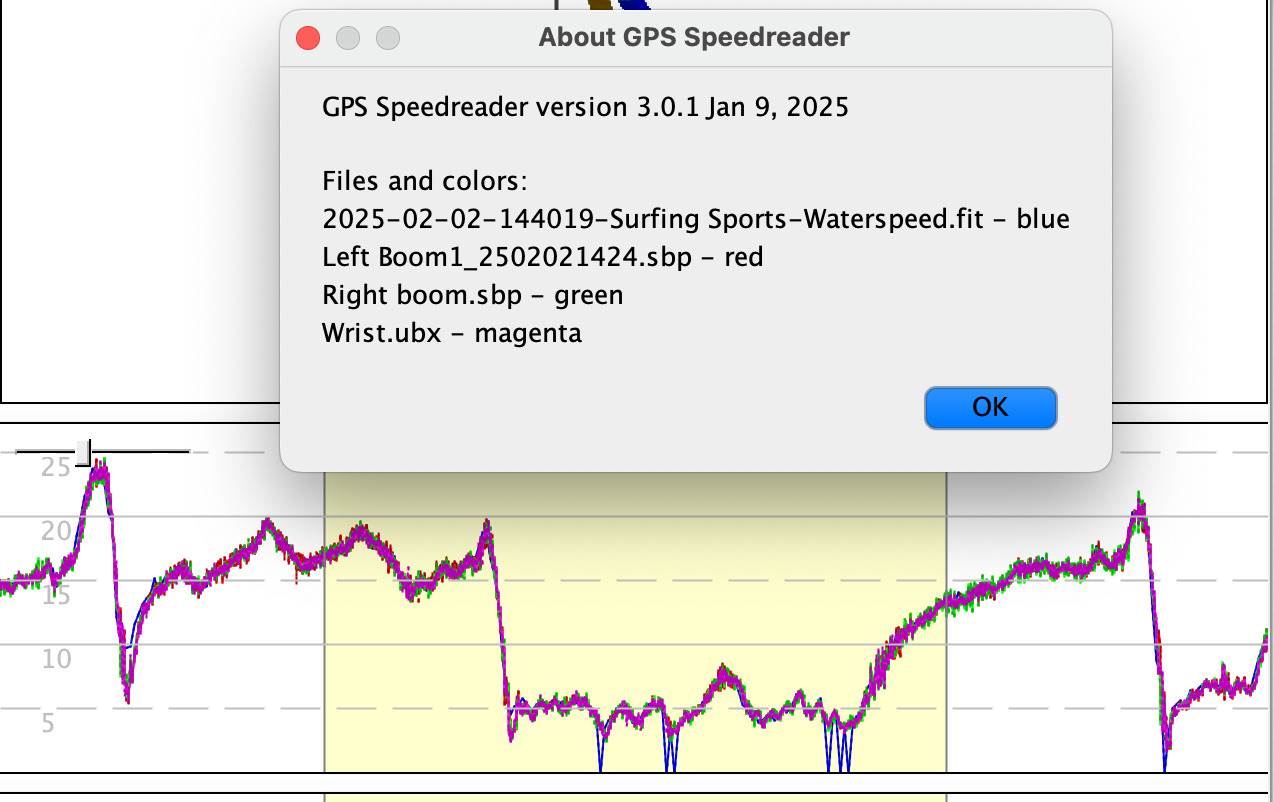Click the green zoom window control
1274x802 pixels.
click(x=387, y=37)
